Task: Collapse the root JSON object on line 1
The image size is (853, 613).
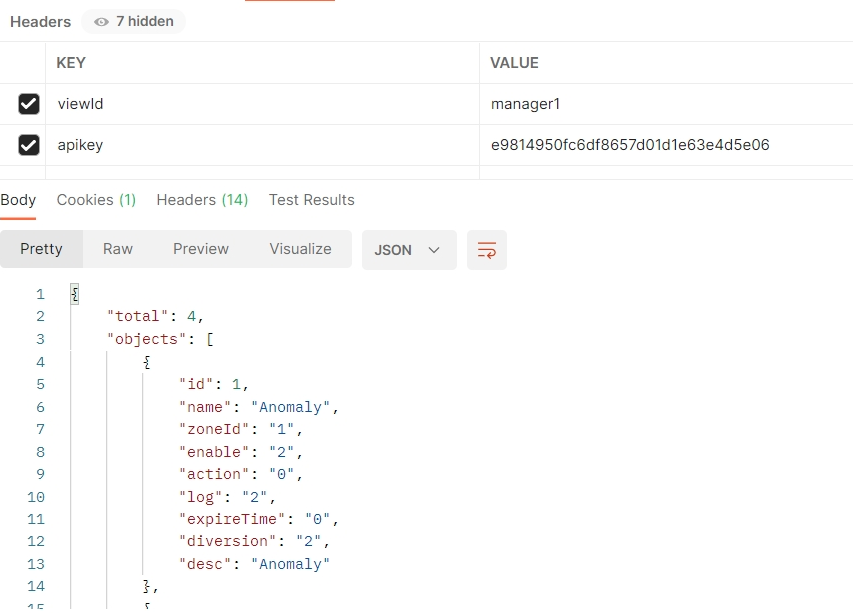Action: click(75, 293)
